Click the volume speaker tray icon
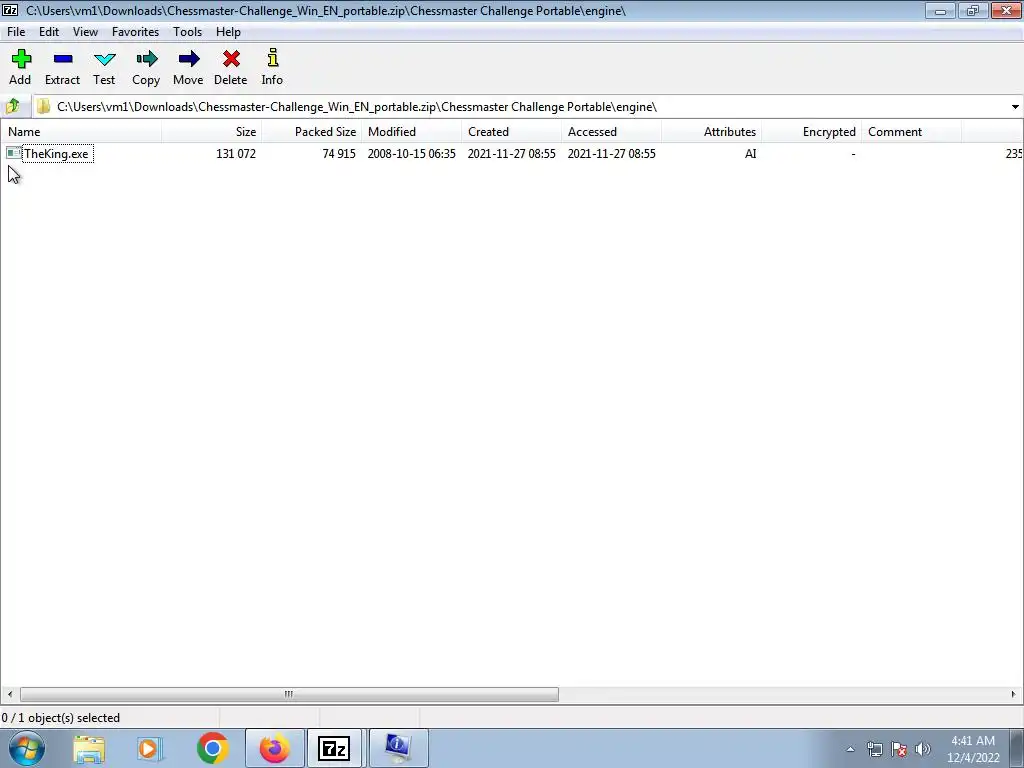The height and width of the screenshot is (768, 1024). pyautogui.click(x=923, y=749)
